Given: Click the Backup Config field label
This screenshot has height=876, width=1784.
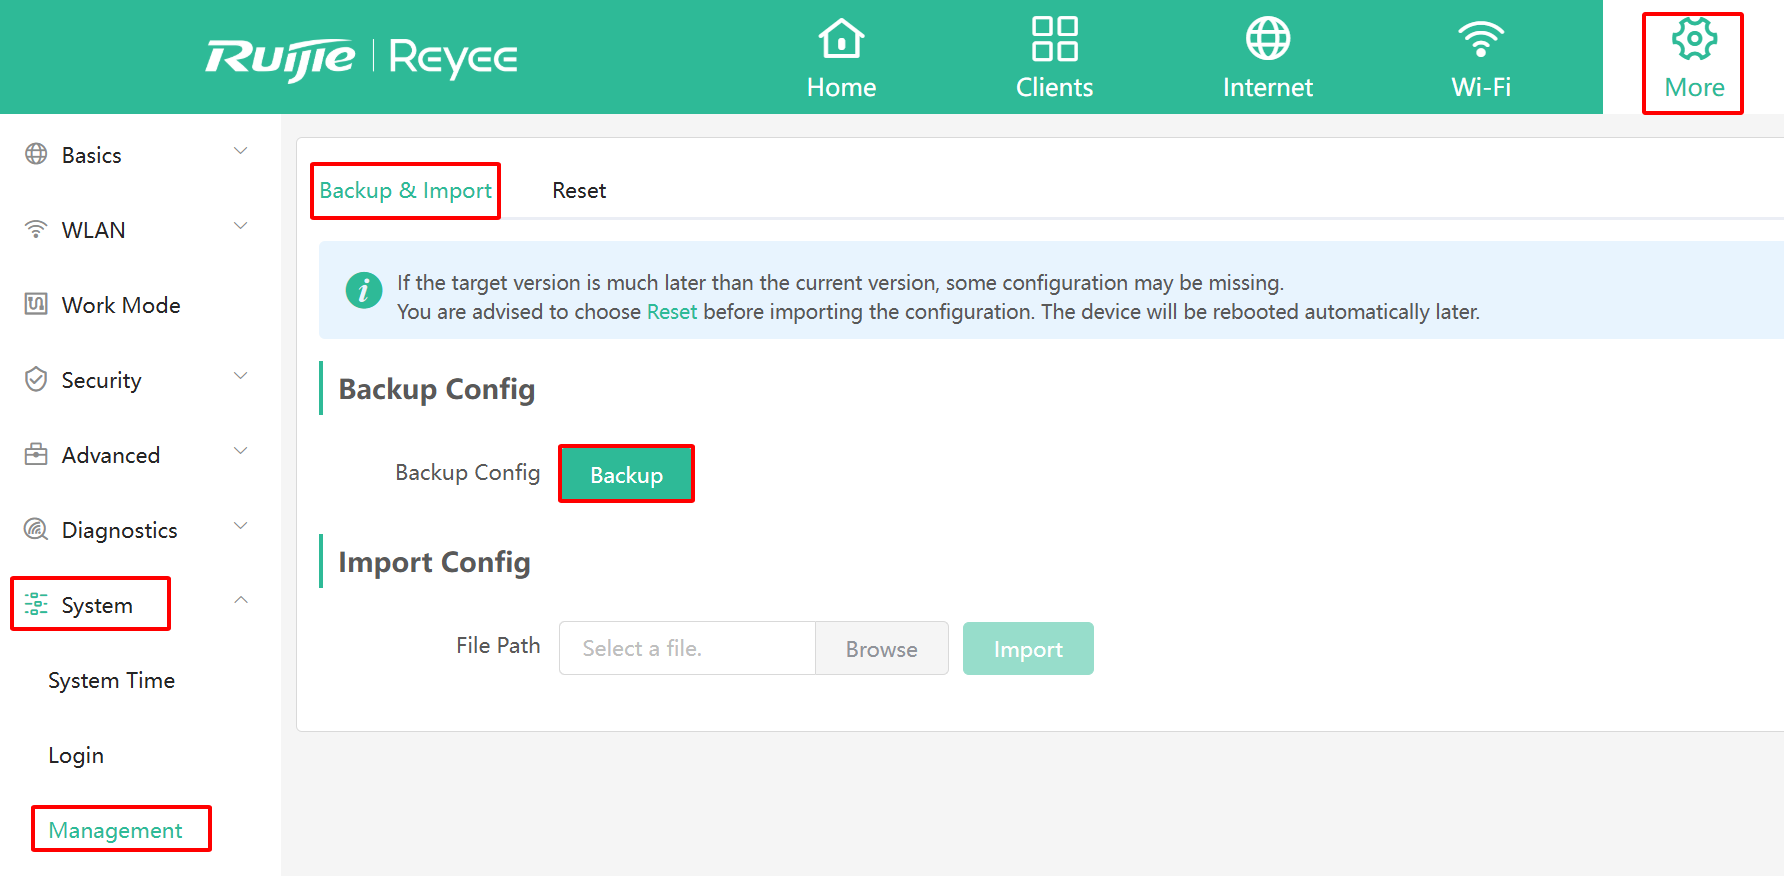Looking at the screenshot, I should [467, 473].
